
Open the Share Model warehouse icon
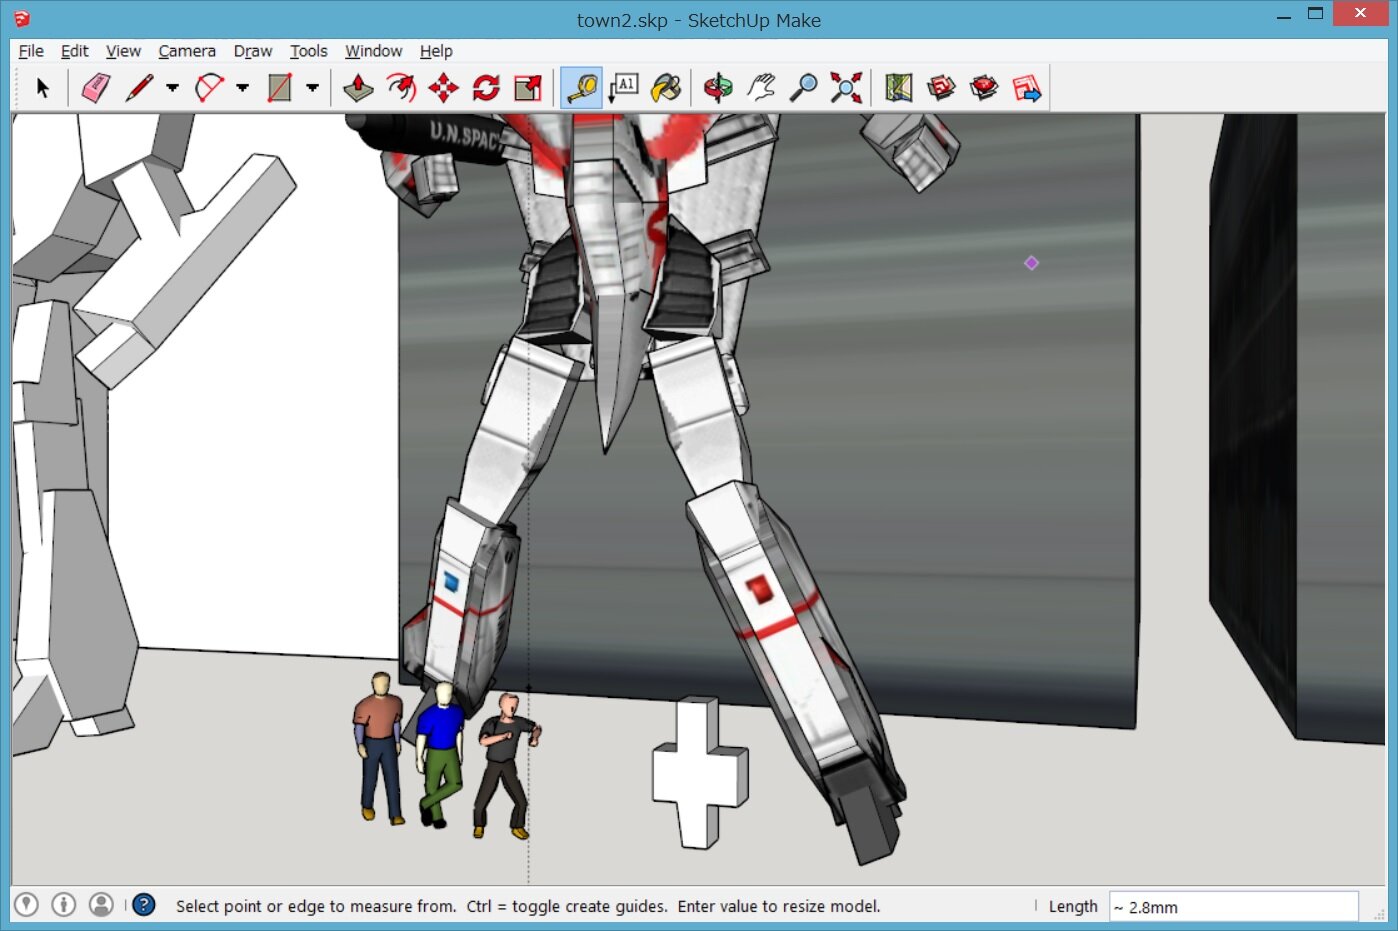point(984,88)
